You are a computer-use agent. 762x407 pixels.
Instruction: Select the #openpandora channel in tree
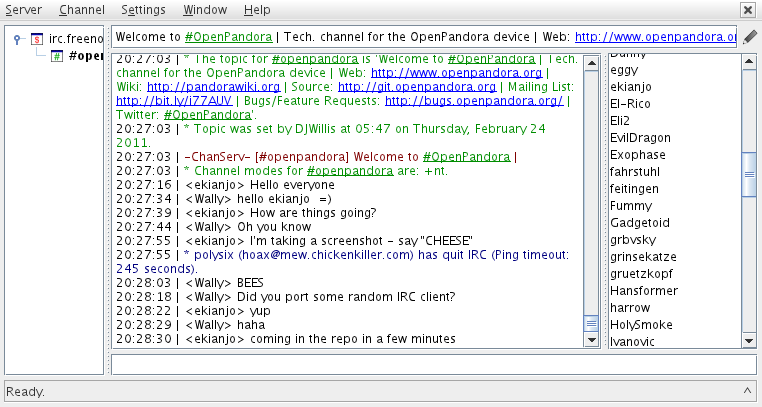point(86,56)
